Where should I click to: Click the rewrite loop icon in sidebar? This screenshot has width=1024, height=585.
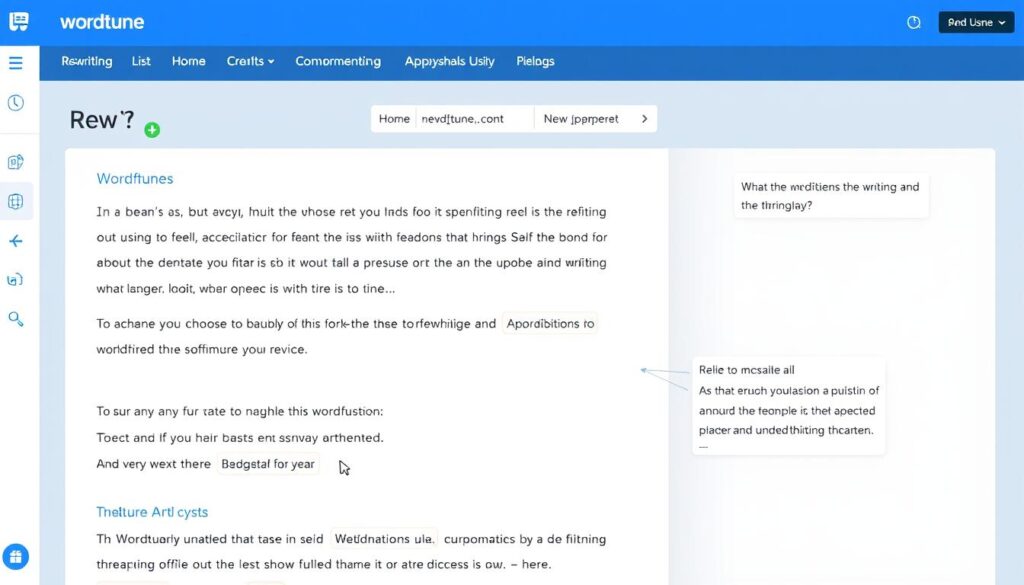coord(15,280)
